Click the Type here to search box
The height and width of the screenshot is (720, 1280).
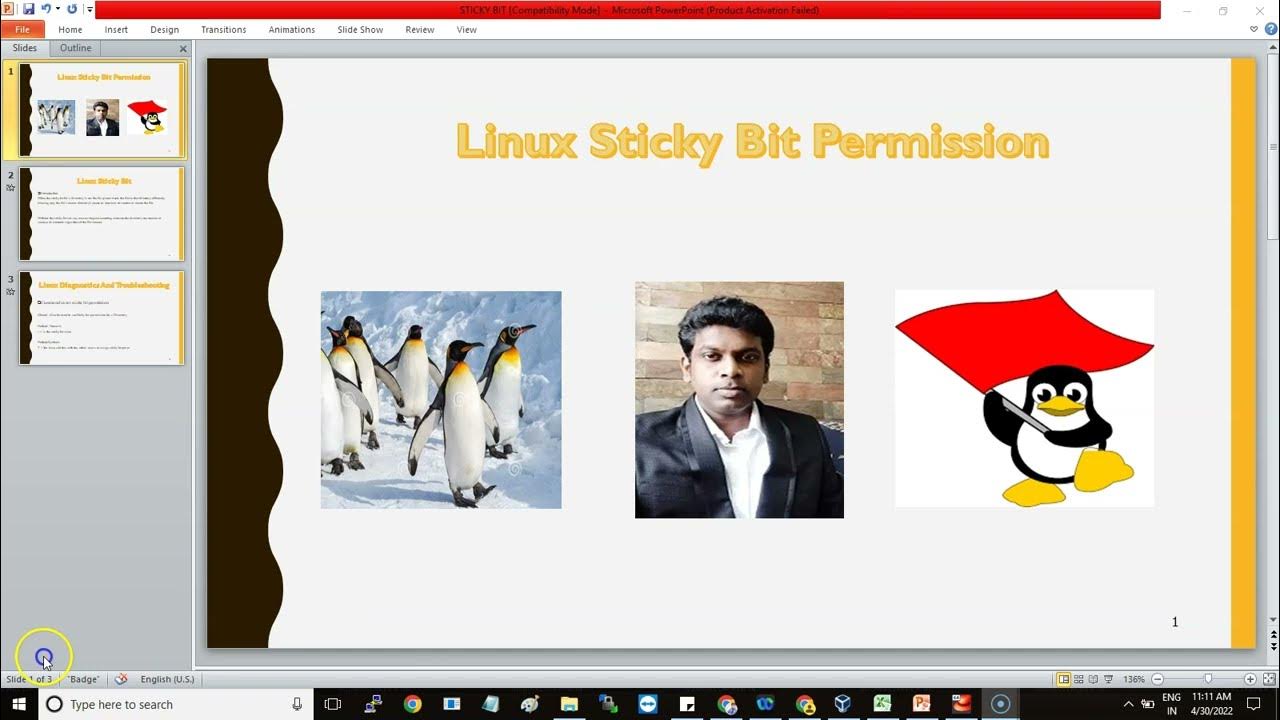pyautogui.click(x=176, y=704)
